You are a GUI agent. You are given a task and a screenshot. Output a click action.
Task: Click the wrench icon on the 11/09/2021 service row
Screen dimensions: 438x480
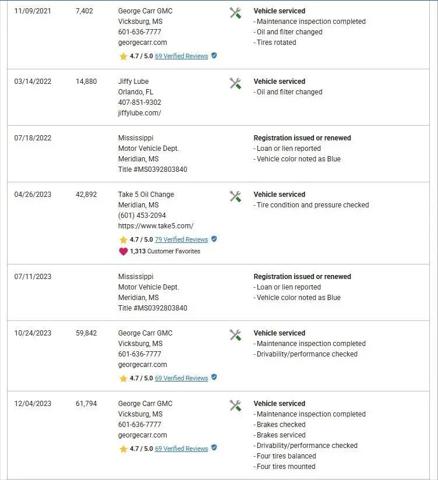pos(235,13)
